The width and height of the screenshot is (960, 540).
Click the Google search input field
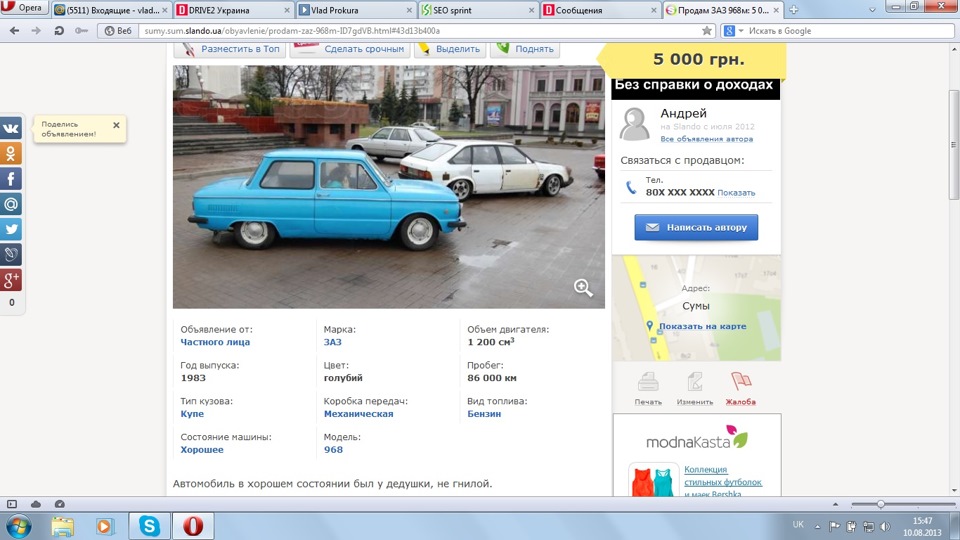850,31
